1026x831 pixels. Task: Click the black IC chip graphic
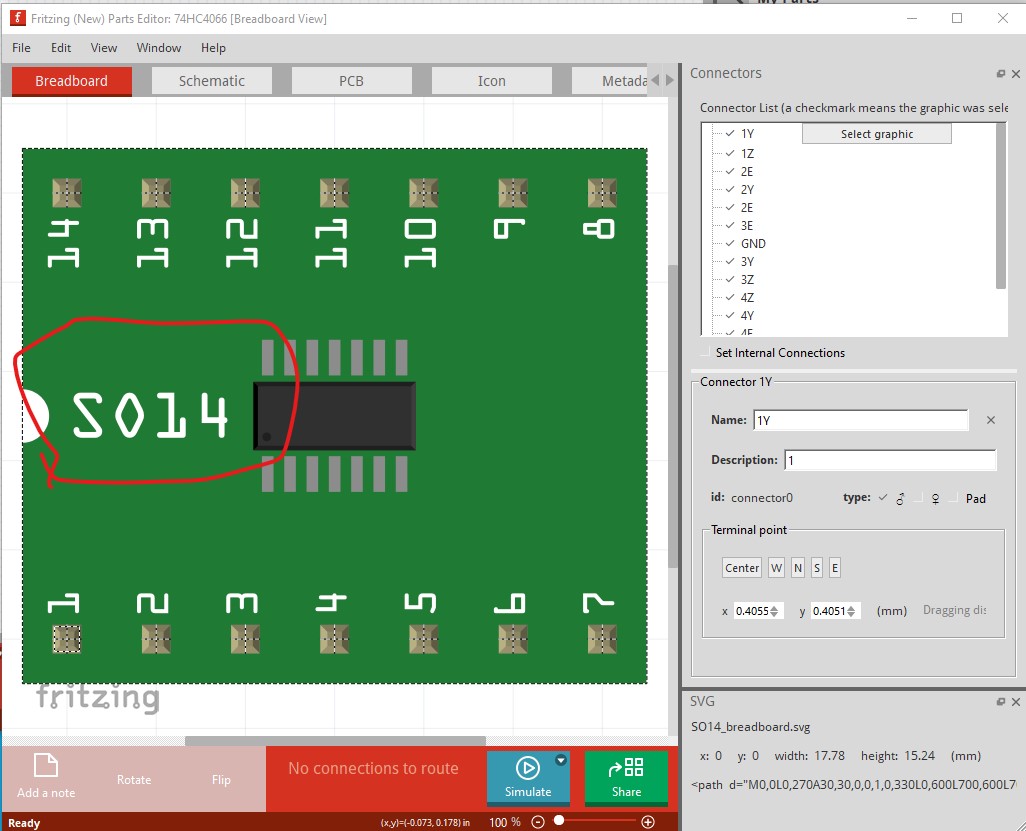coord(334,416)
